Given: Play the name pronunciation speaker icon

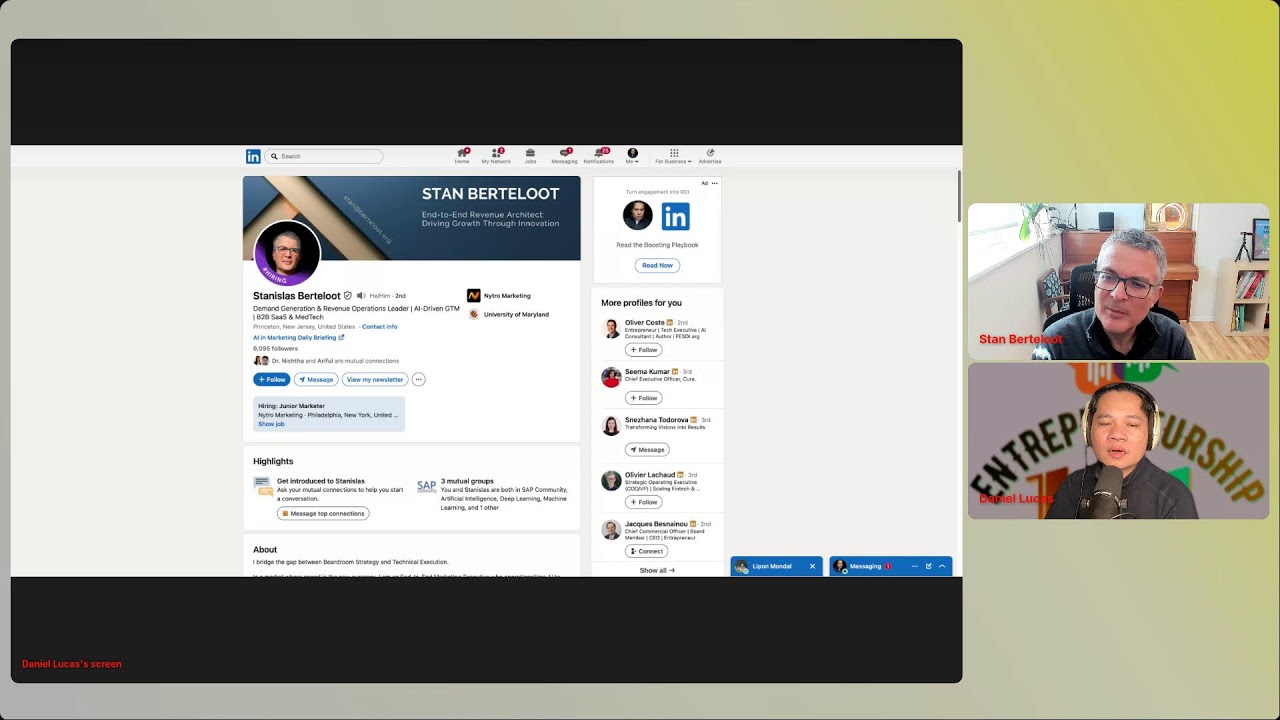Looking at the screenshot, I should coord(361,296).
